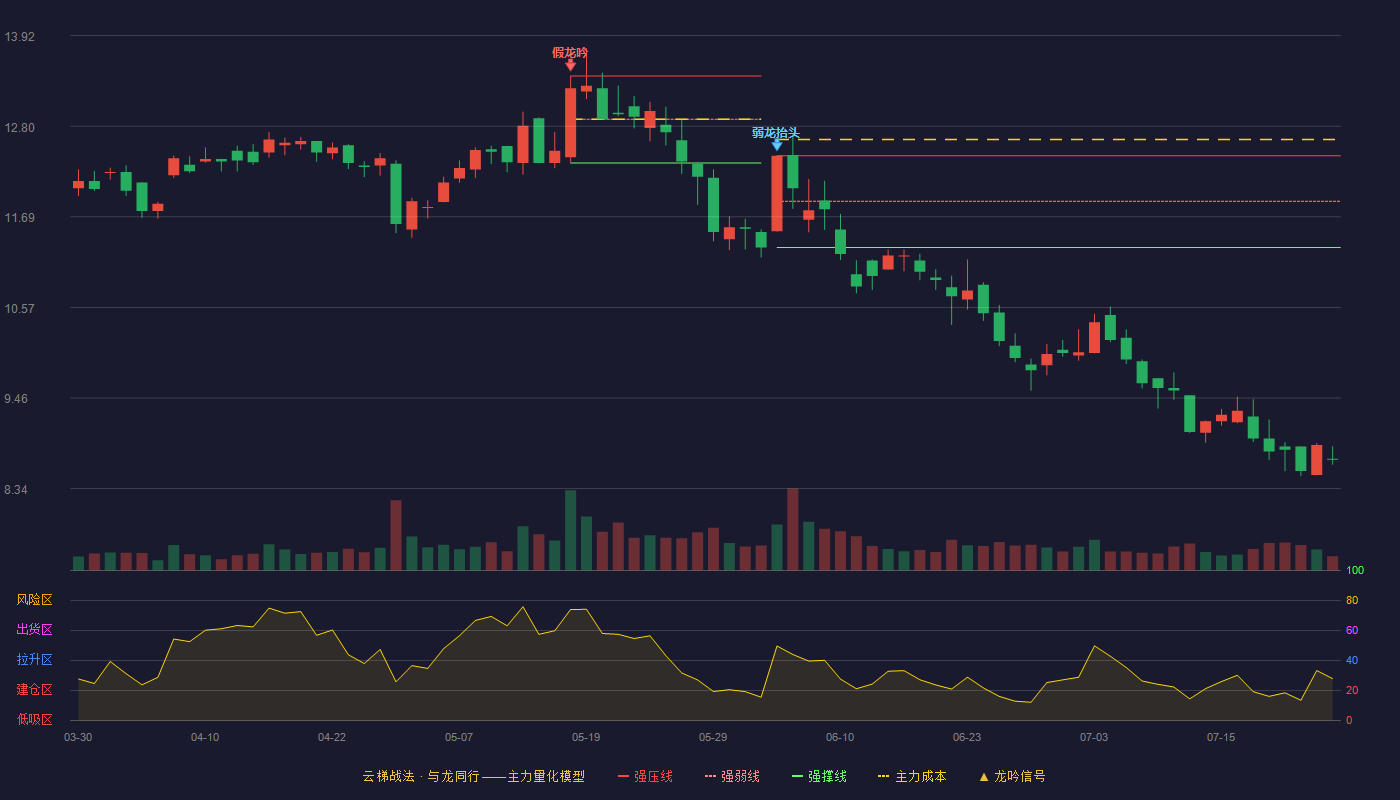This screenshot has width=1400, height=800.
Task: Click the 04-10 date axis label
Action: pyautogui.click(x=205, y=737)
